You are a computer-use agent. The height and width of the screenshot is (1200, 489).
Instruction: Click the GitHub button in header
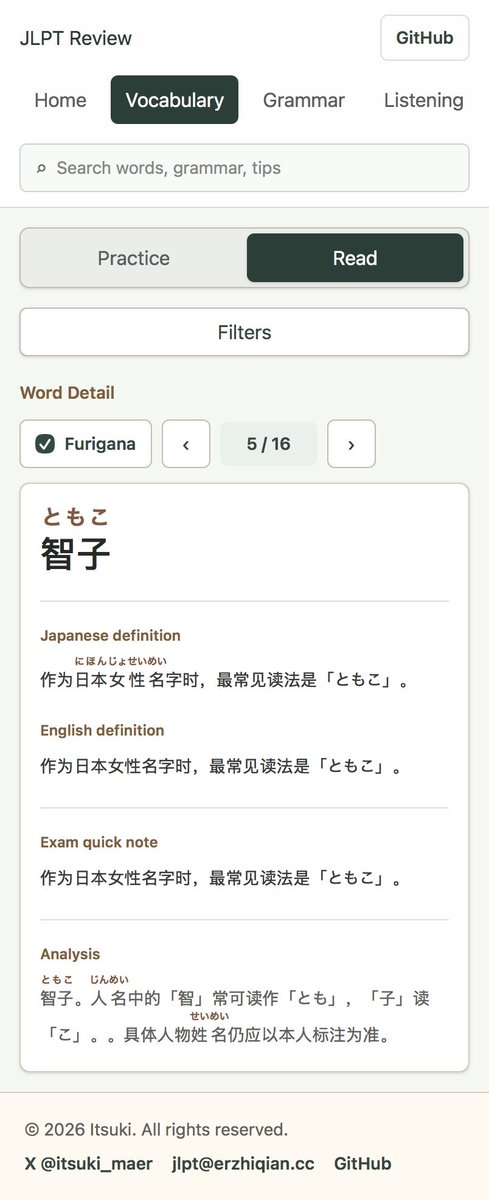click(424, 38)
